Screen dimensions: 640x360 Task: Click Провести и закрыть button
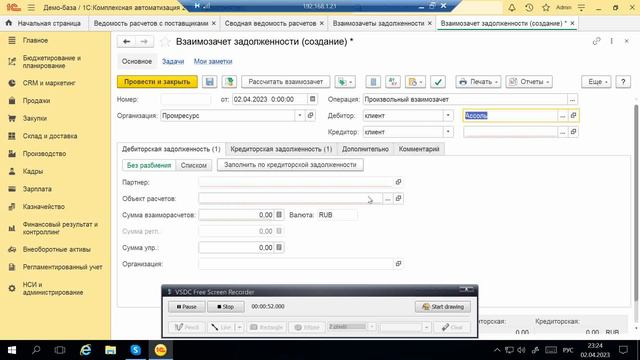pyautogui.click(x=157, y=82)
